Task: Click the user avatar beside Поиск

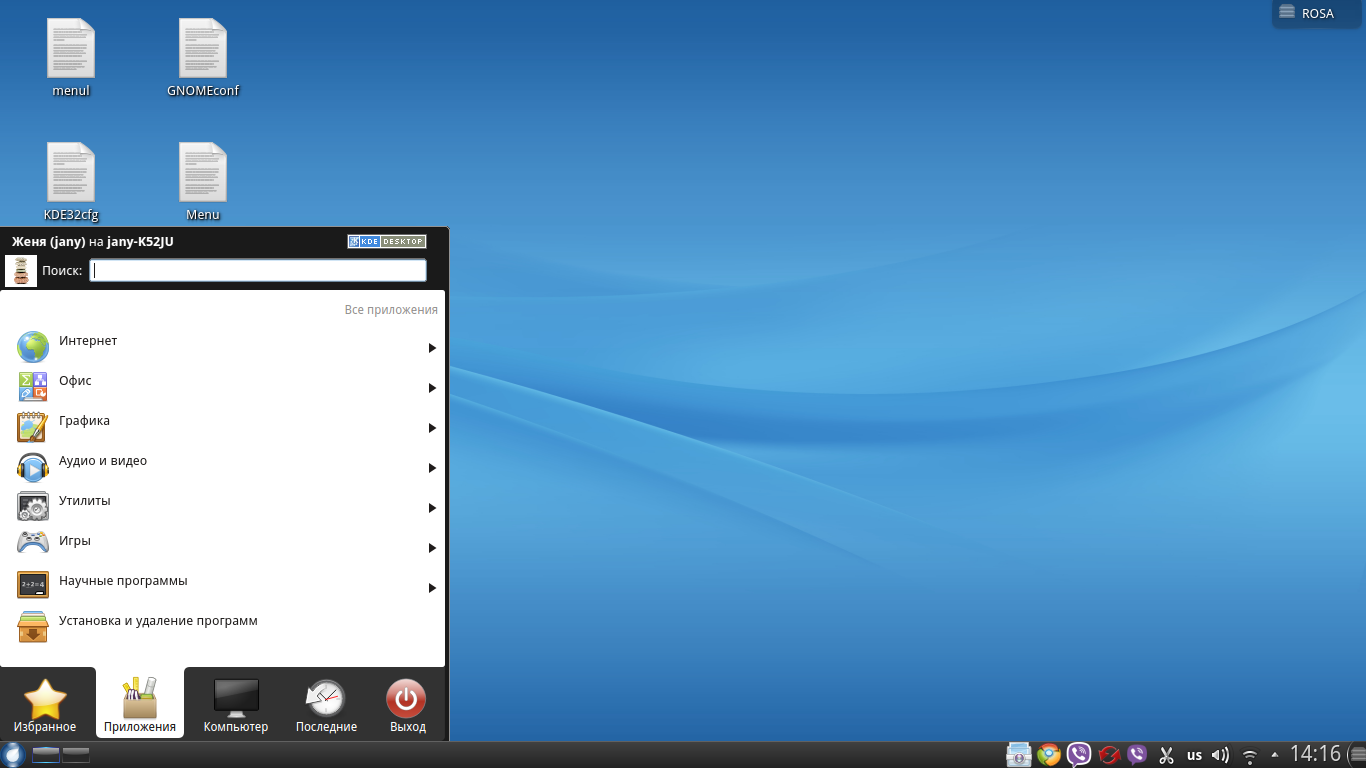Action: pyautogui.click(x=21, y=271)
